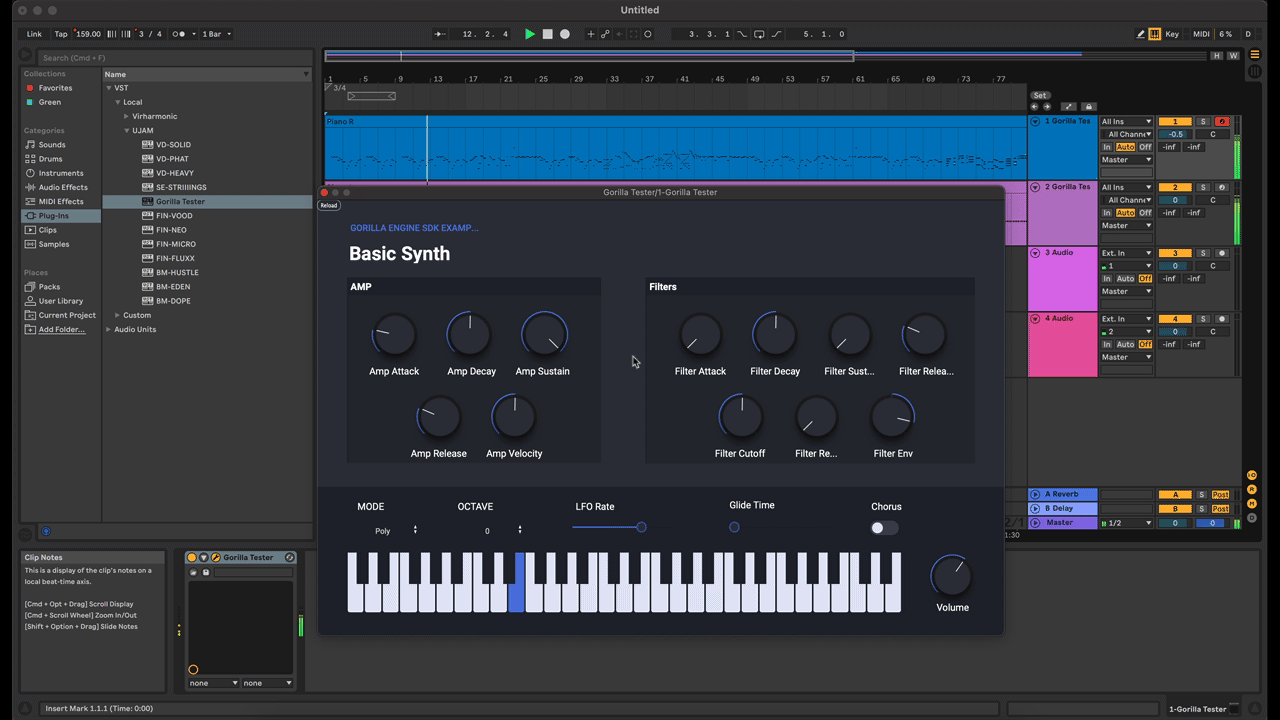Set track 4 Audio monitor to Auto
The width and height of the screenshot is (1280, 720).
(x=1125, y=345)
